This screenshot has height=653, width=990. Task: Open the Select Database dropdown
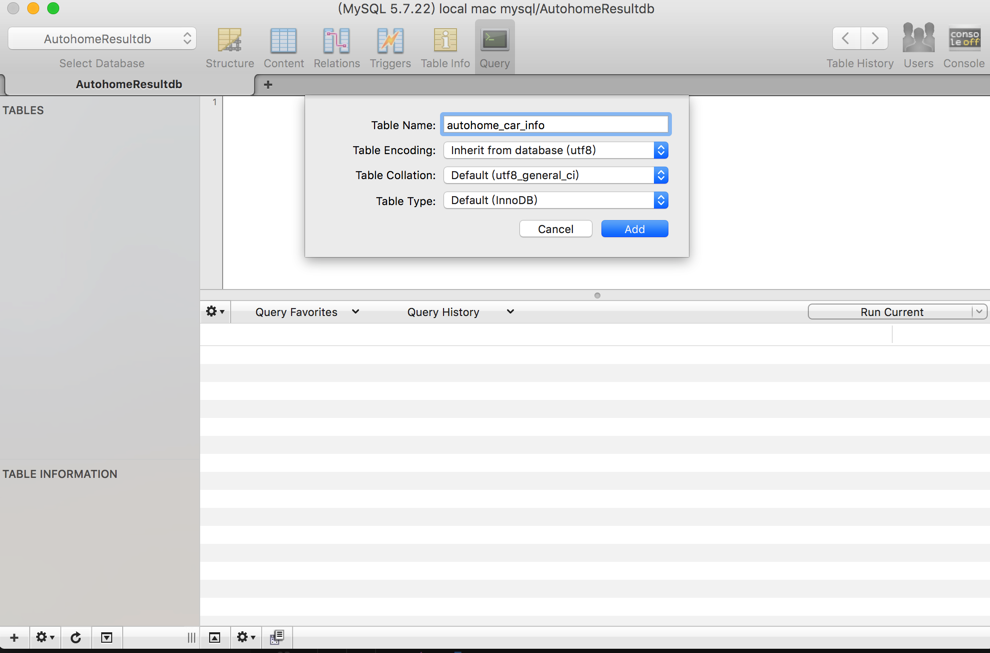click(x=102, y=39)
